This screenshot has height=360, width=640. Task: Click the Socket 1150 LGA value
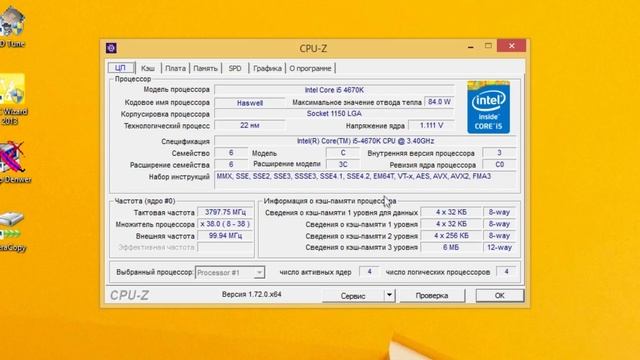coord(334,113)
